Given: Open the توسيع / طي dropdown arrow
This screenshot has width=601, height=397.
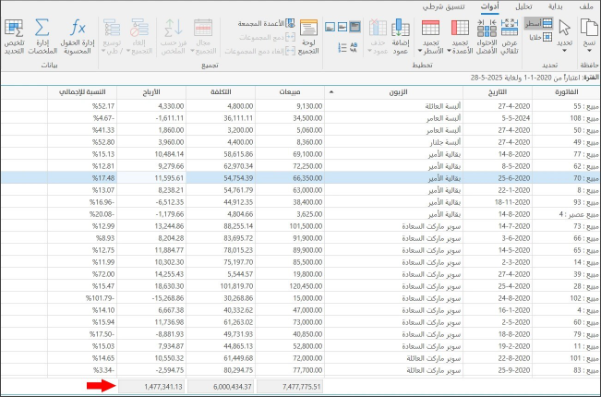Looking at the screenshot, I should pyautogui.click(x=103, y=51).
